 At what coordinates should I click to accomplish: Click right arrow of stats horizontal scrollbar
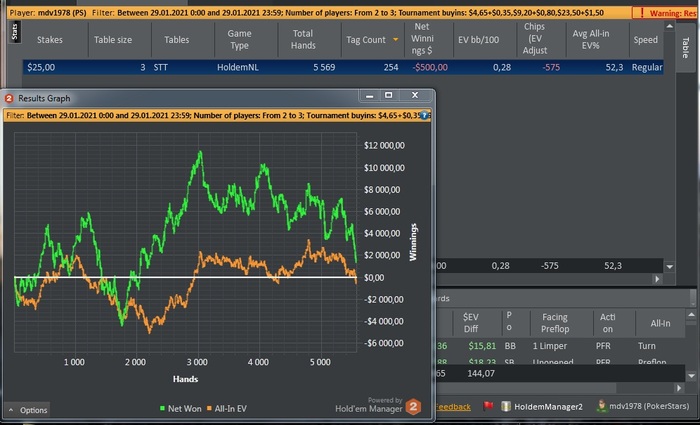(657, 279)
